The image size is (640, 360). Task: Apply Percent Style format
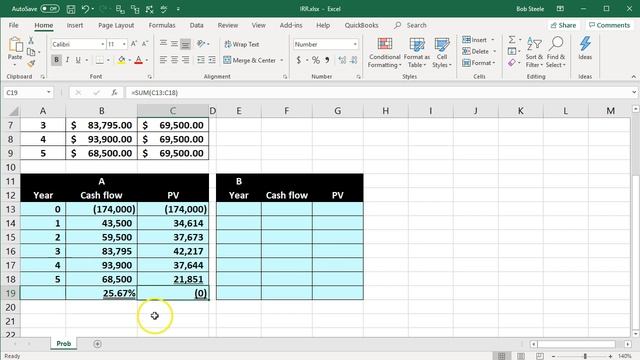click(316, 60)
